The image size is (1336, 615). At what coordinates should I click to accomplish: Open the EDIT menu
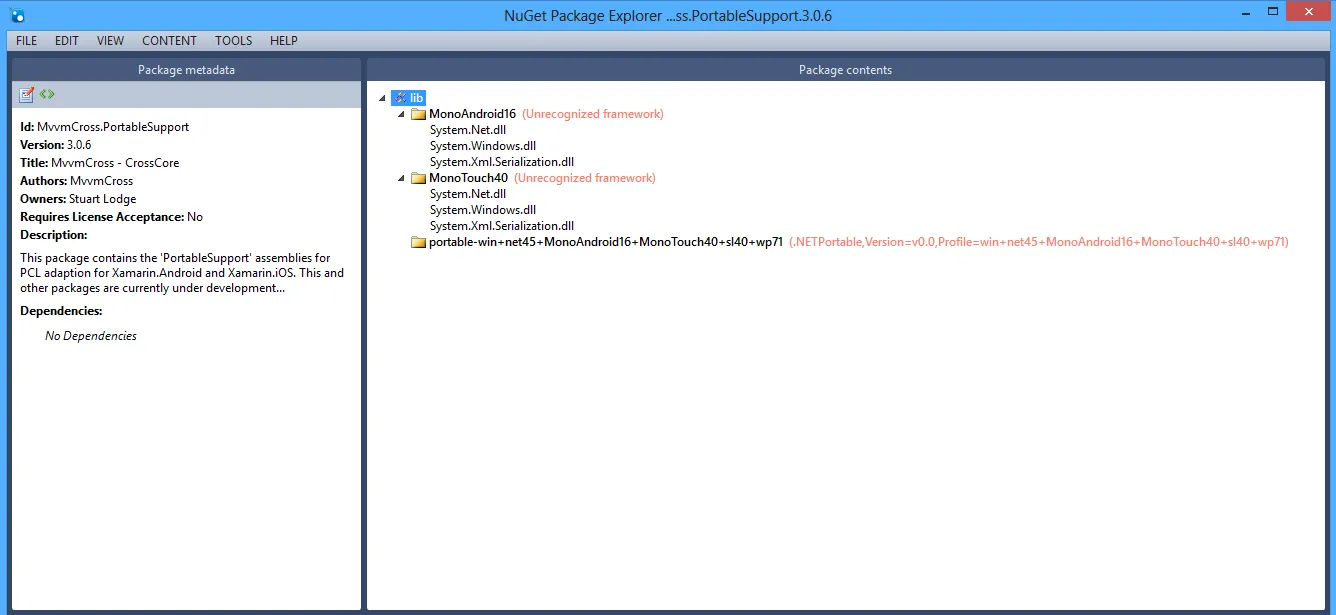[x=67, y=41]
